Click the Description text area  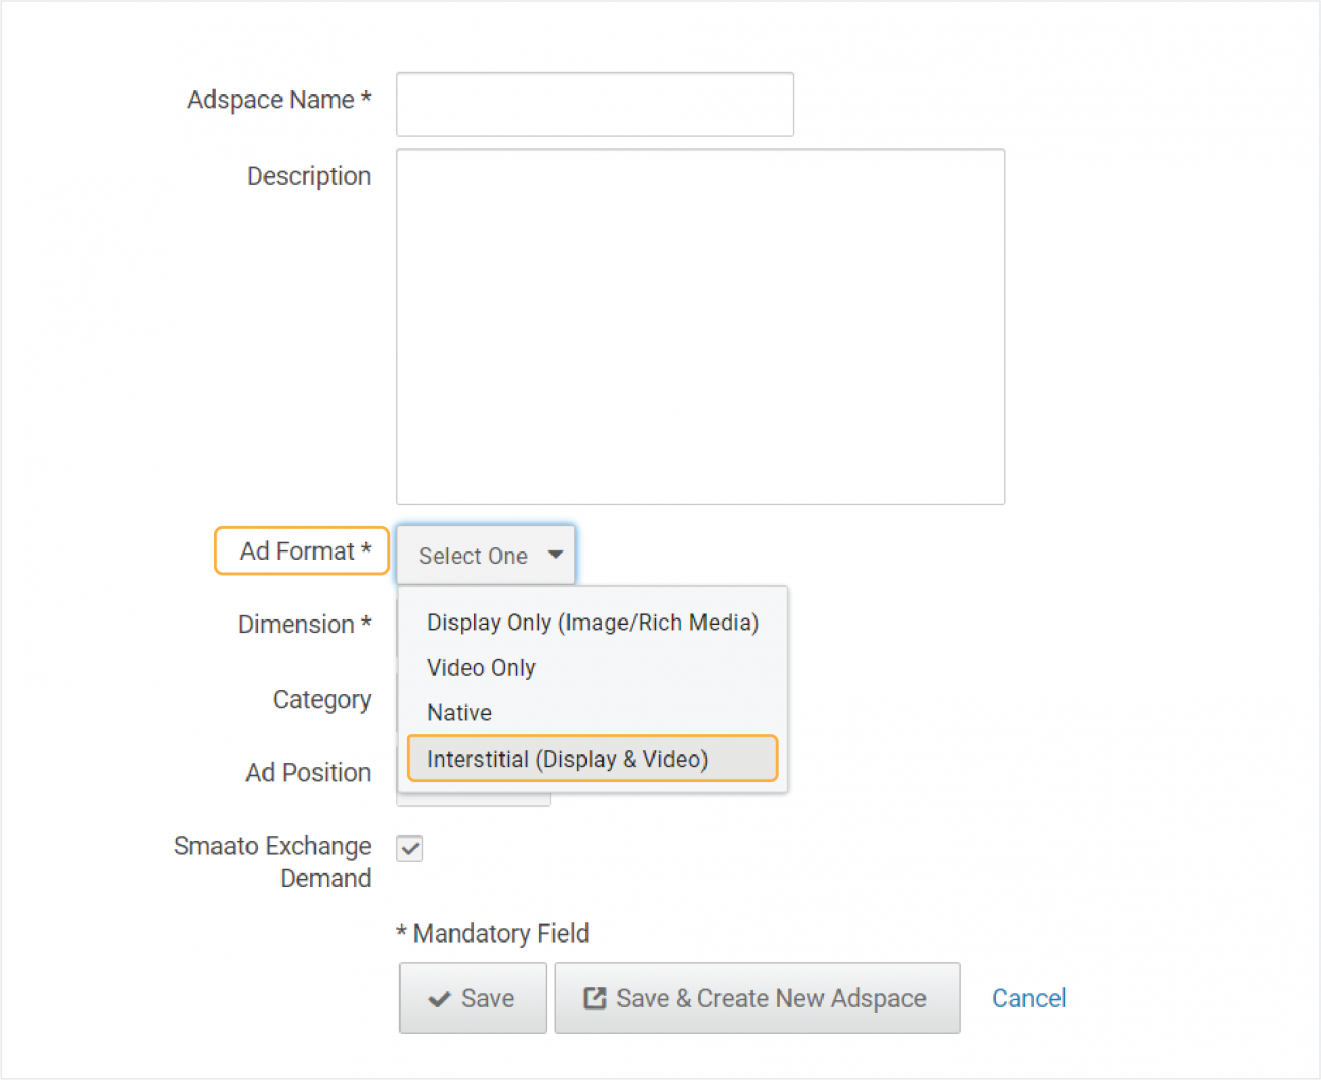pyautogui.click(x=700, y=325)
